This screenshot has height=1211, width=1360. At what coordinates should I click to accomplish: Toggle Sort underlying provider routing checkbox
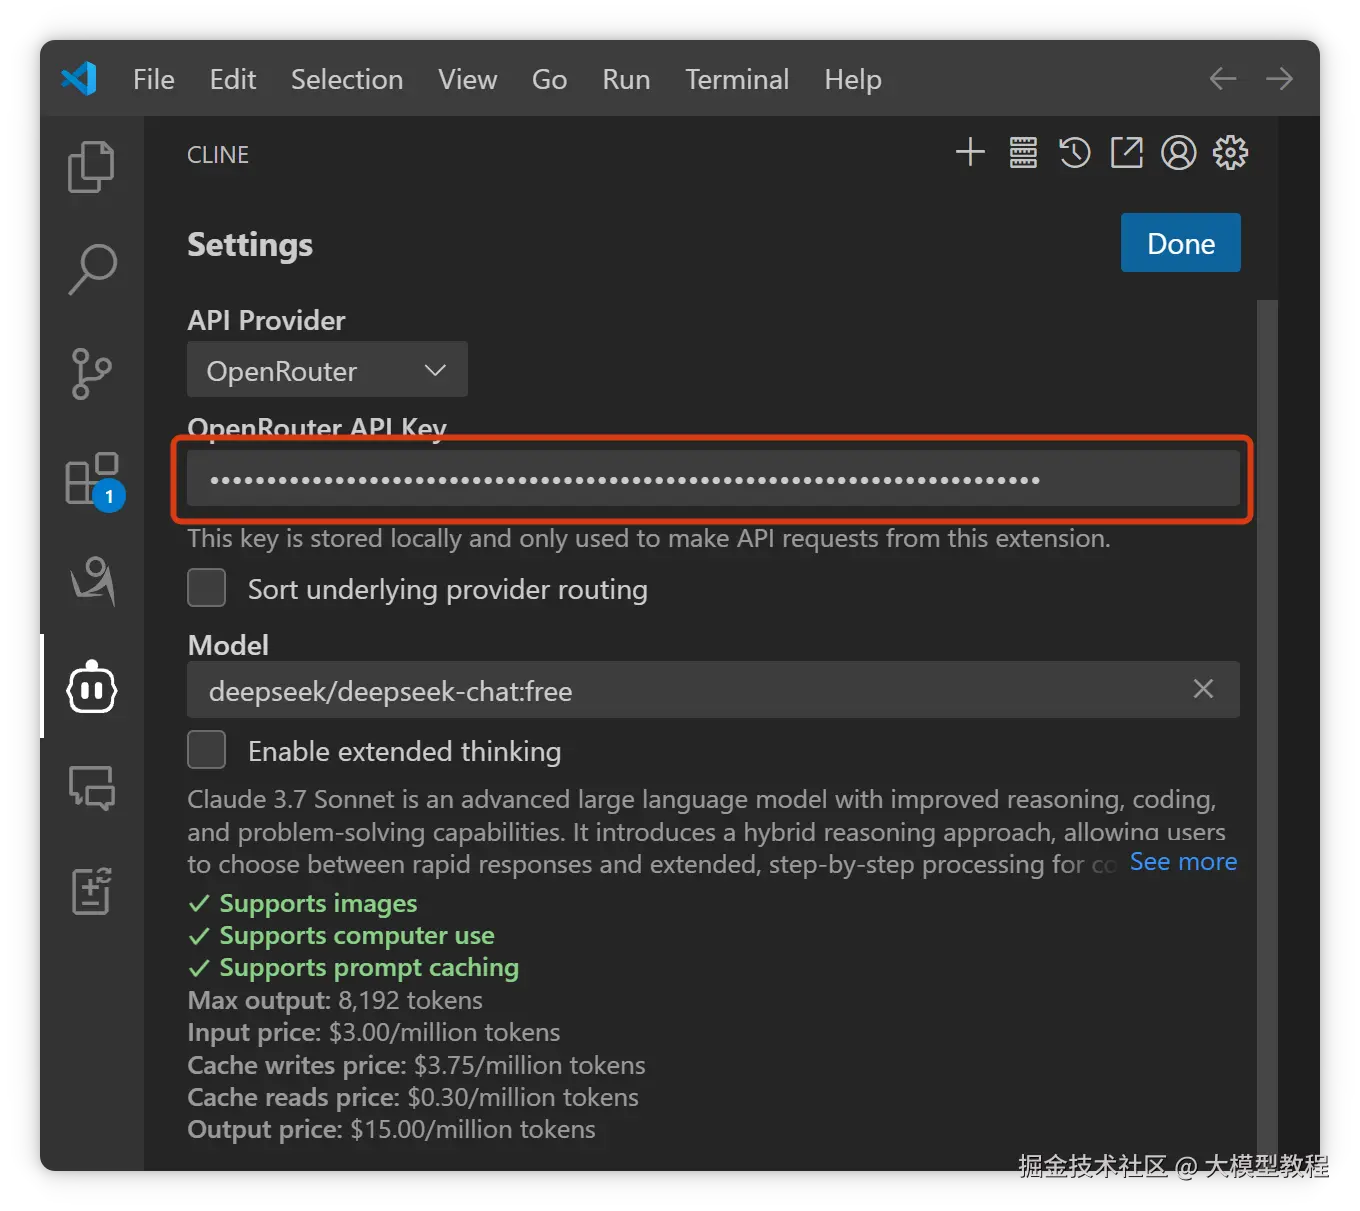pyautogui.click(x=207, y=588)
